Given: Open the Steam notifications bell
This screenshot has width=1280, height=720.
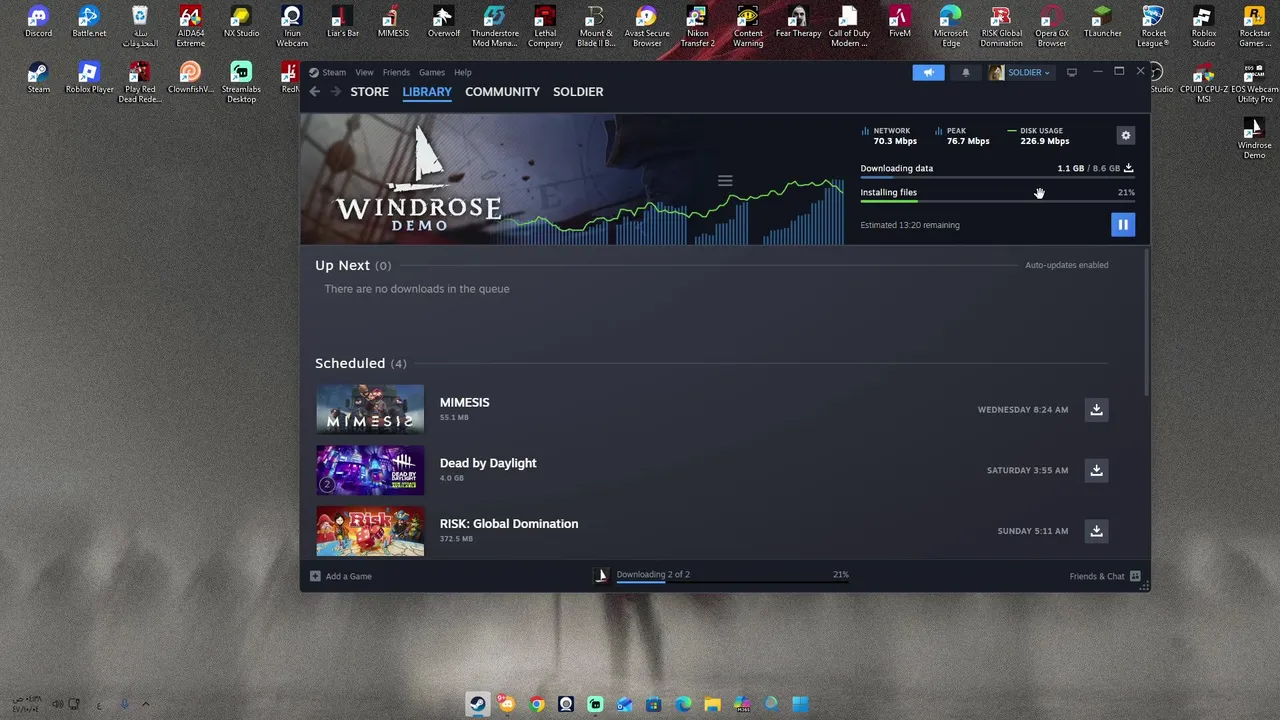Looking at the screenshot, I should click(965, 72).
